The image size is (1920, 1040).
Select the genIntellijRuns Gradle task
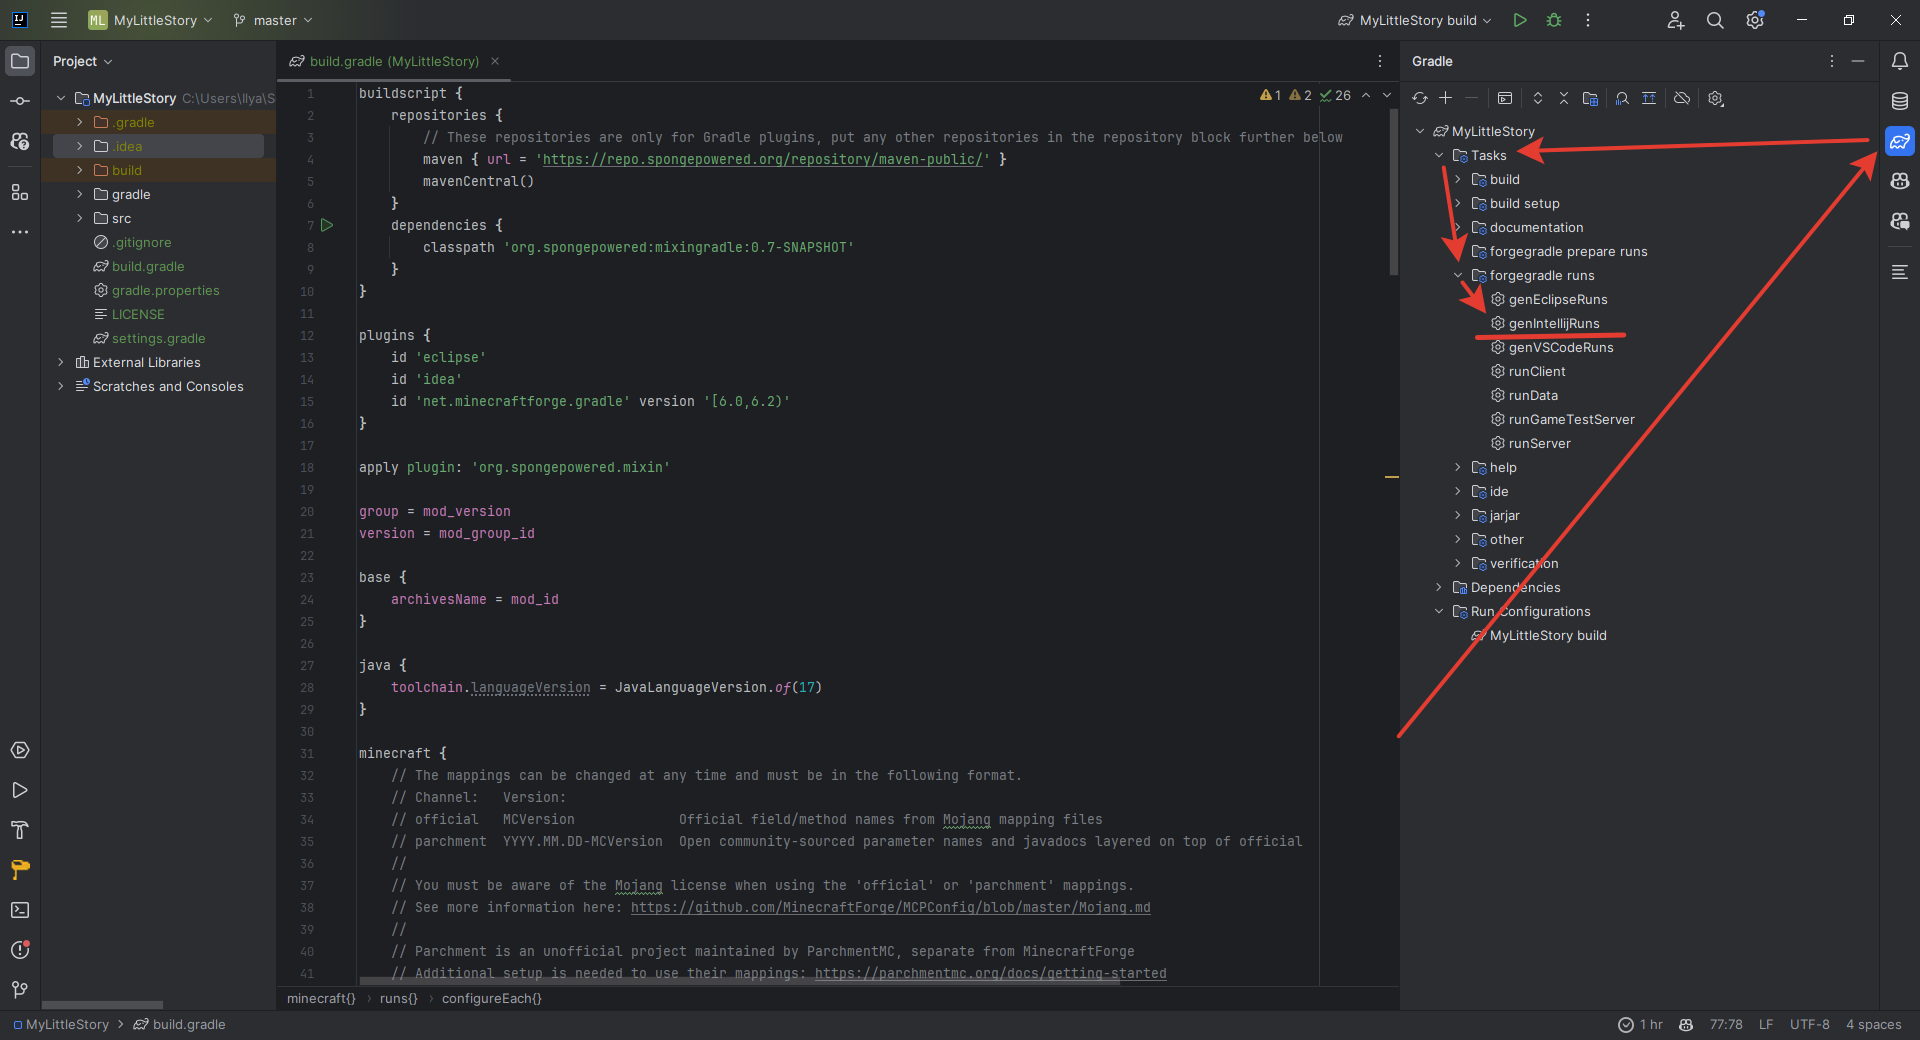tap(1554, 323)
